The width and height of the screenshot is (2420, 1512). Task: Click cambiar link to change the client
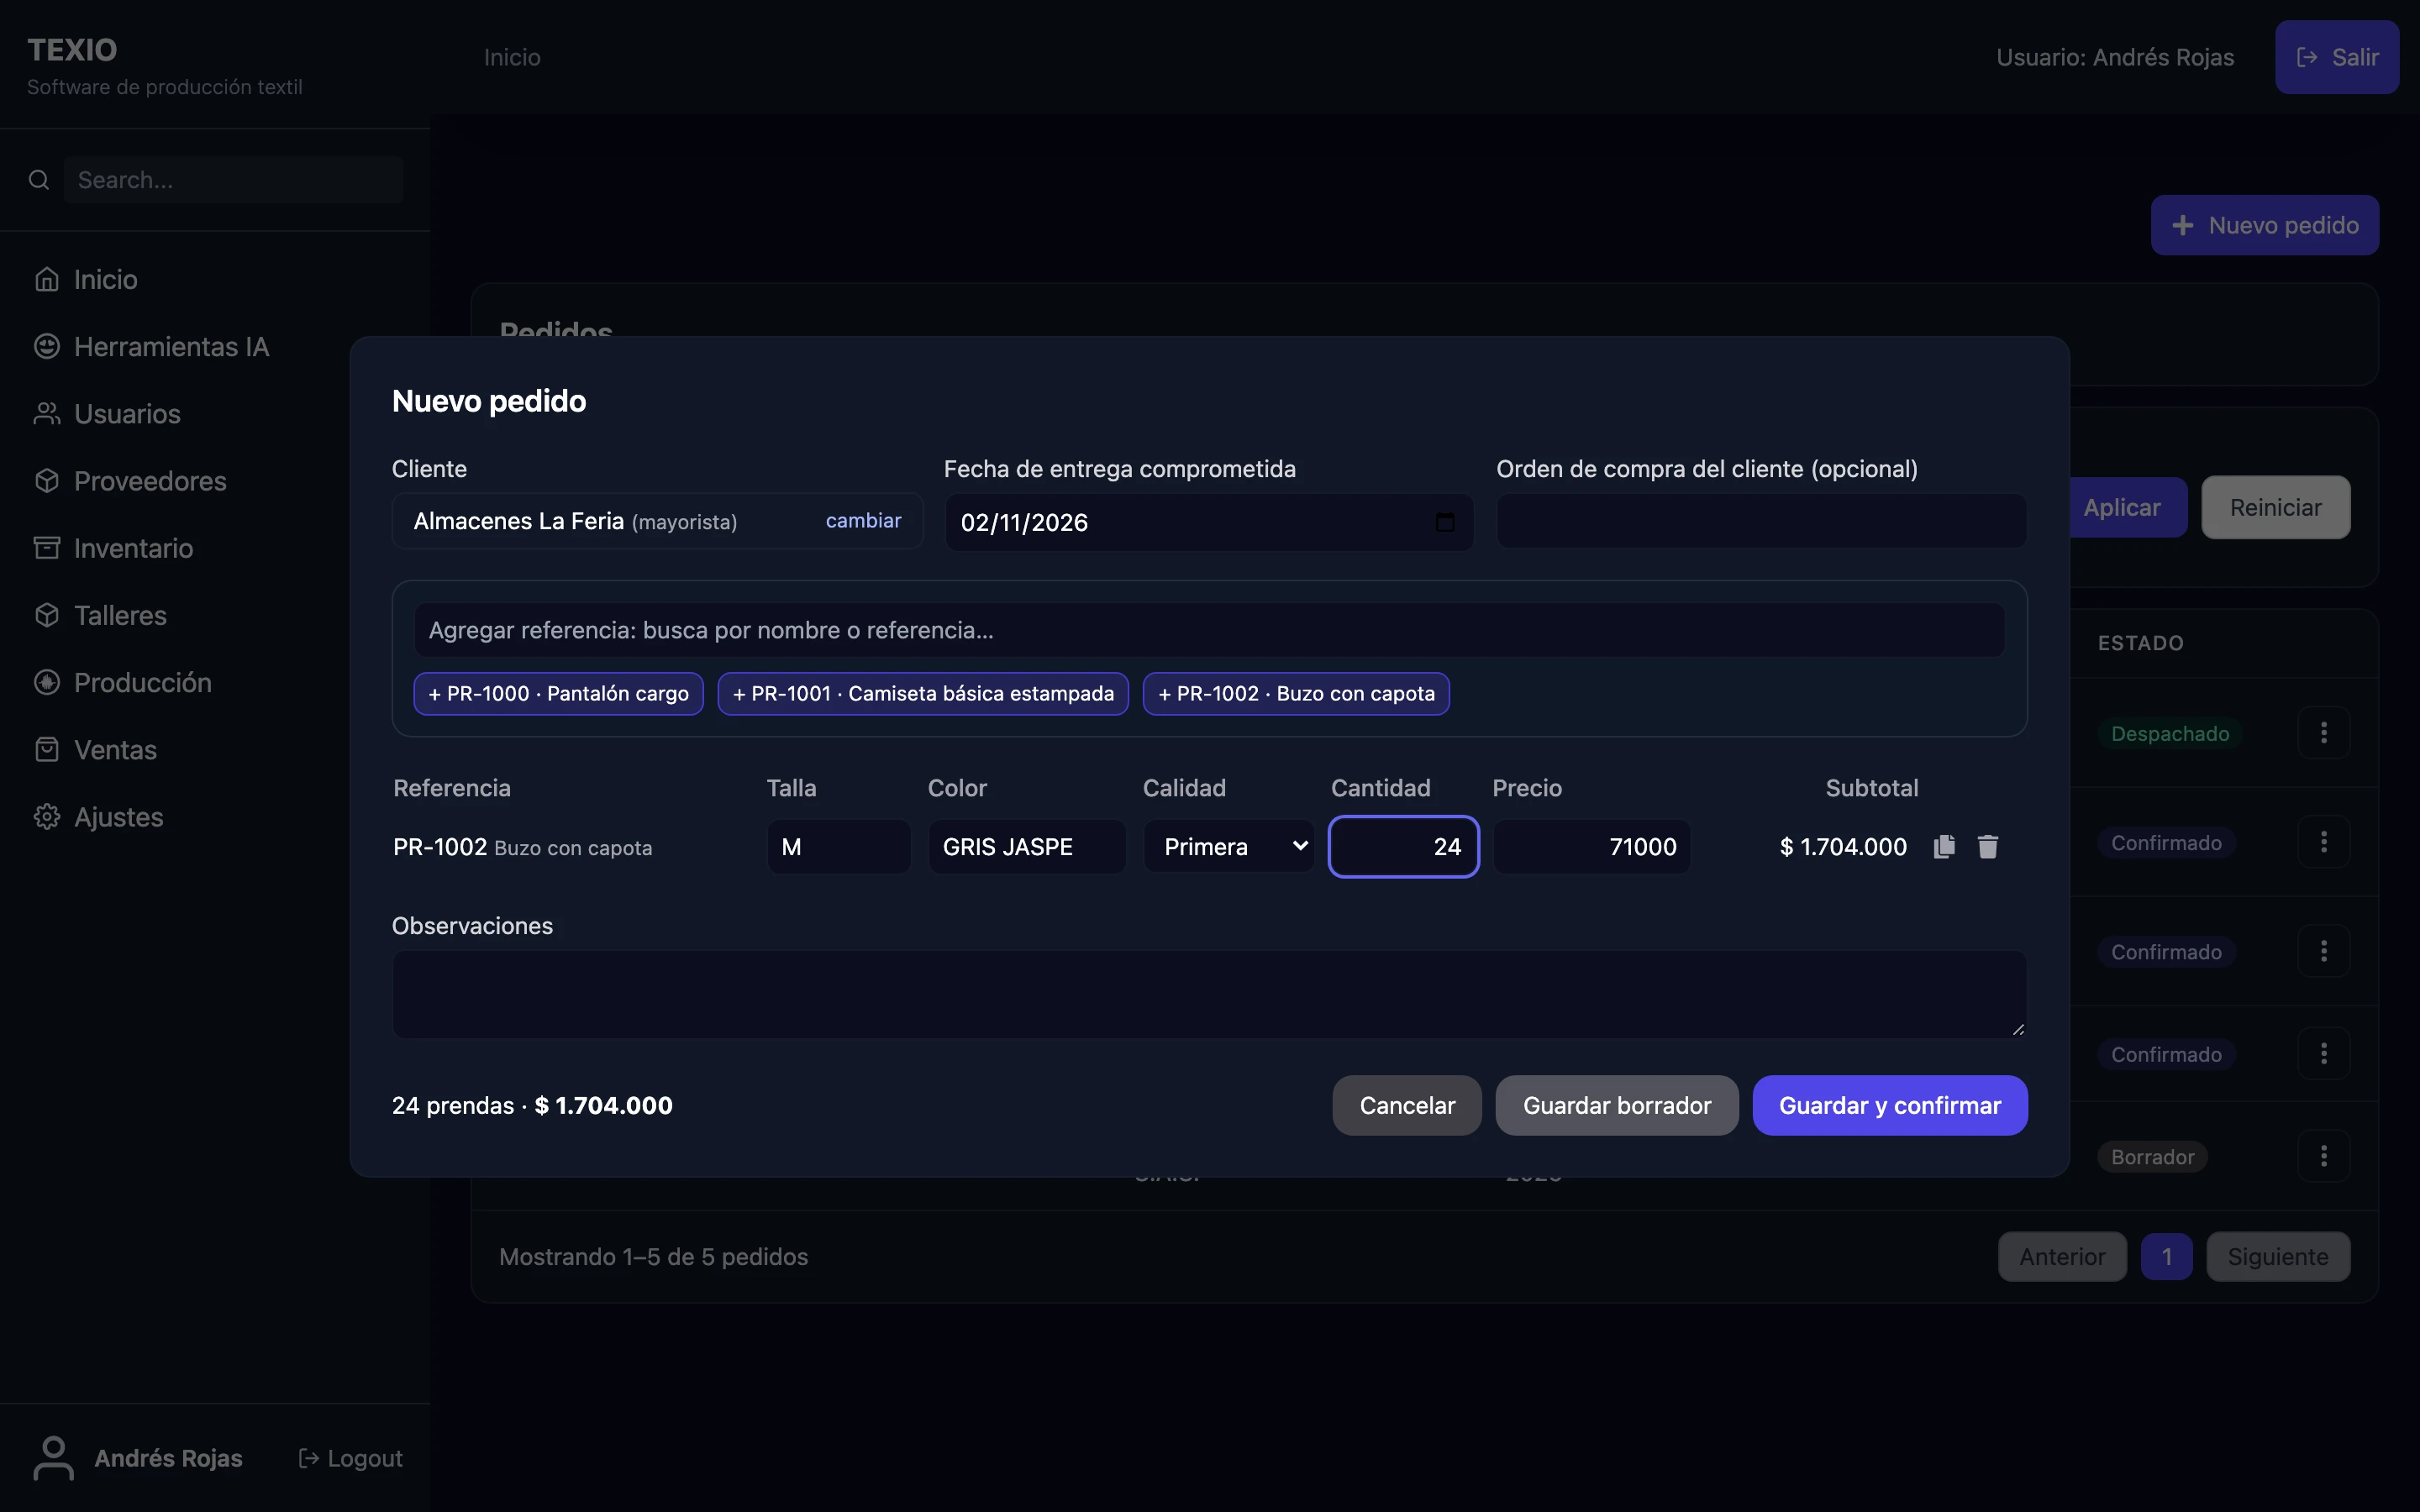pos(863,521)
